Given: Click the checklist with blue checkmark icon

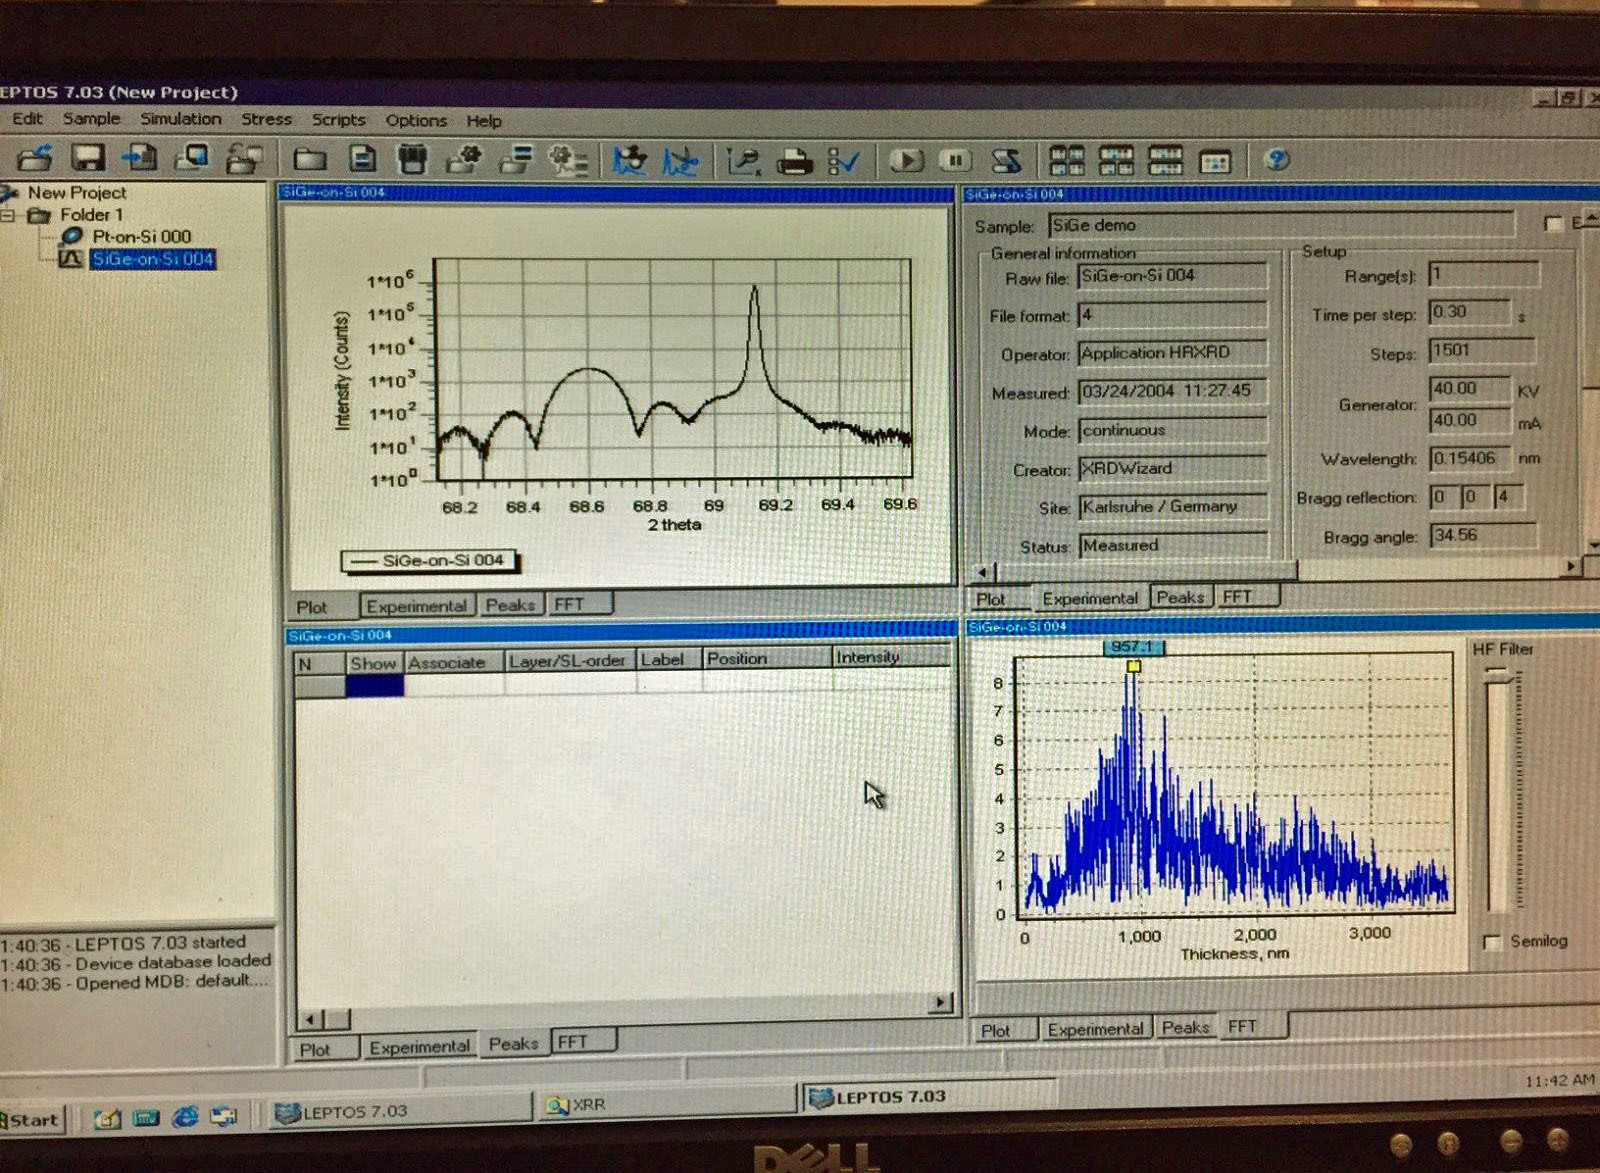Looking at the screenshot, I should [x=845, y=161].
